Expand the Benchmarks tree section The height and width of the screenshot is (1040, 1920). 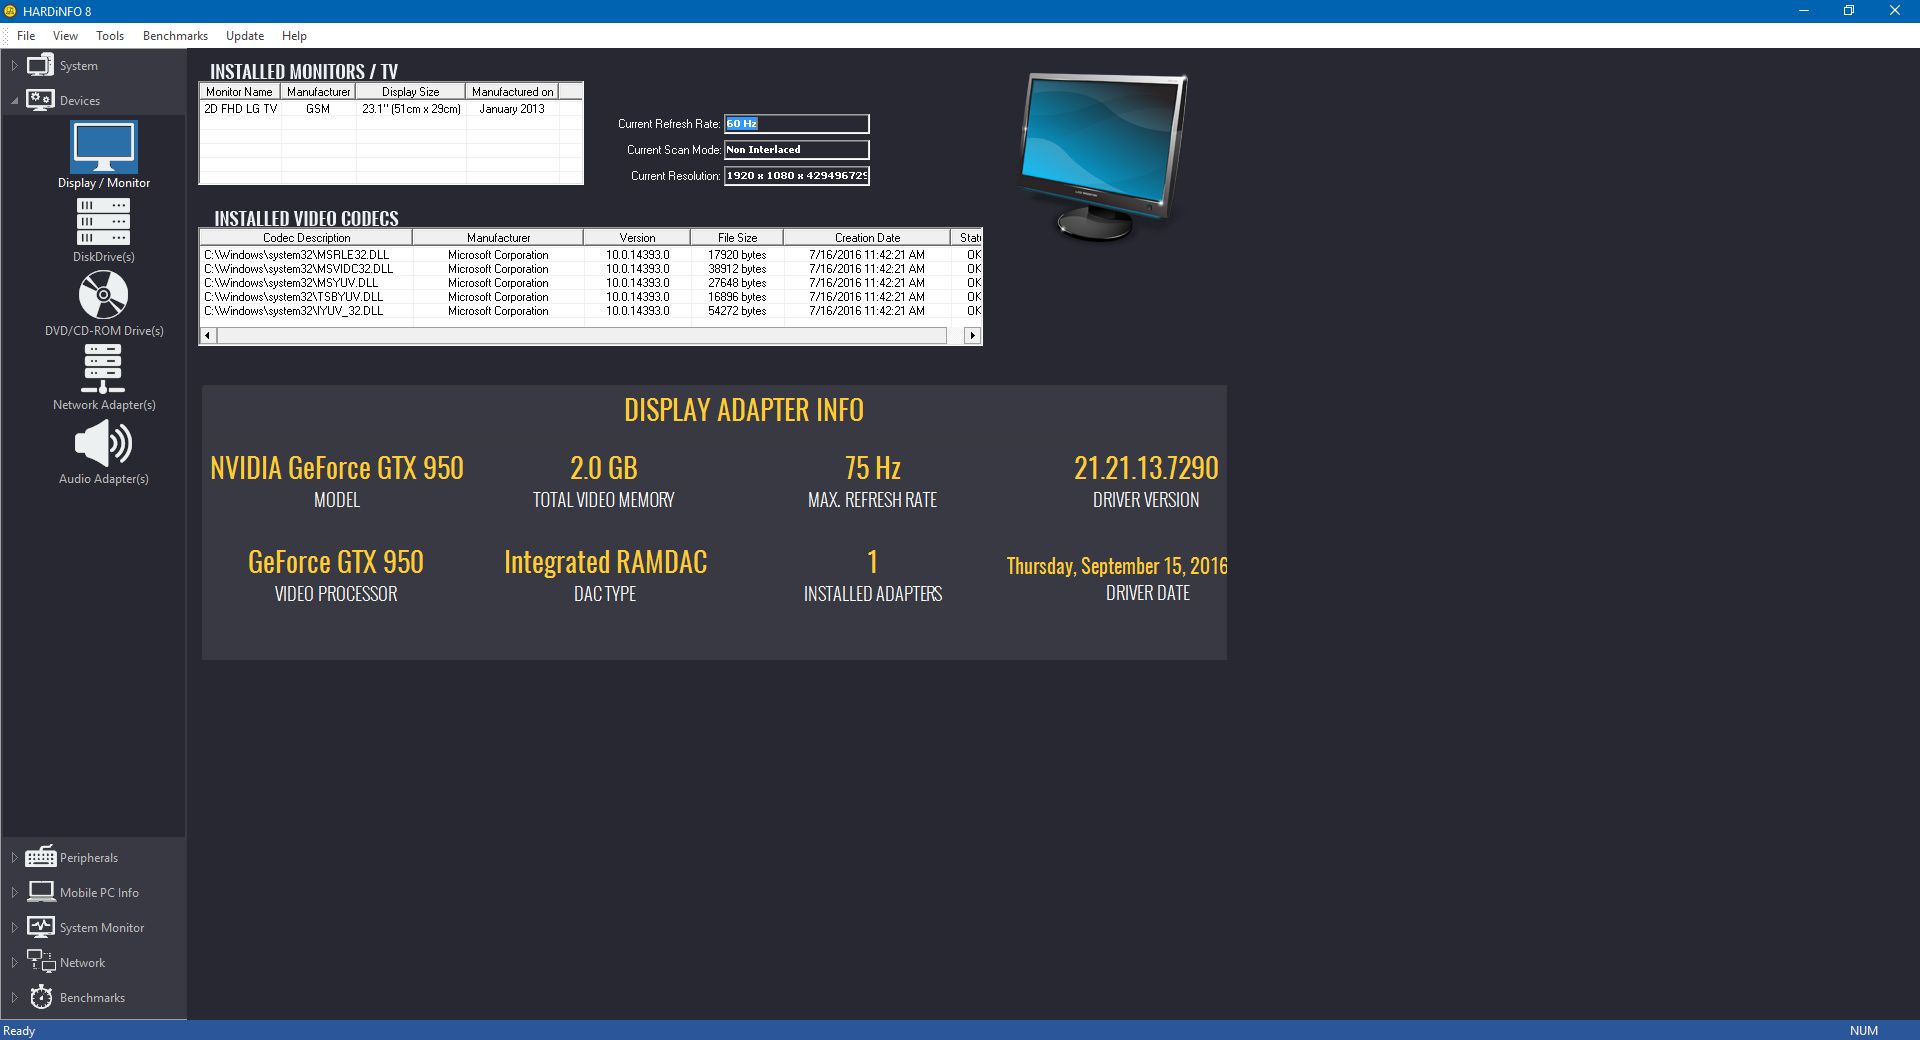click(14, 998)
